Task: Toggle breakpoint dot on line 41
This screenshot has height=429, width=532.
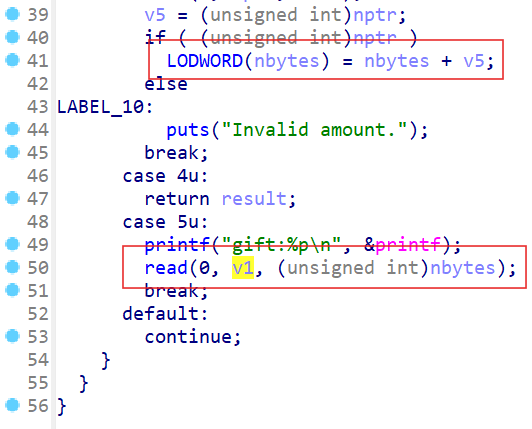Action: (13, 60)
